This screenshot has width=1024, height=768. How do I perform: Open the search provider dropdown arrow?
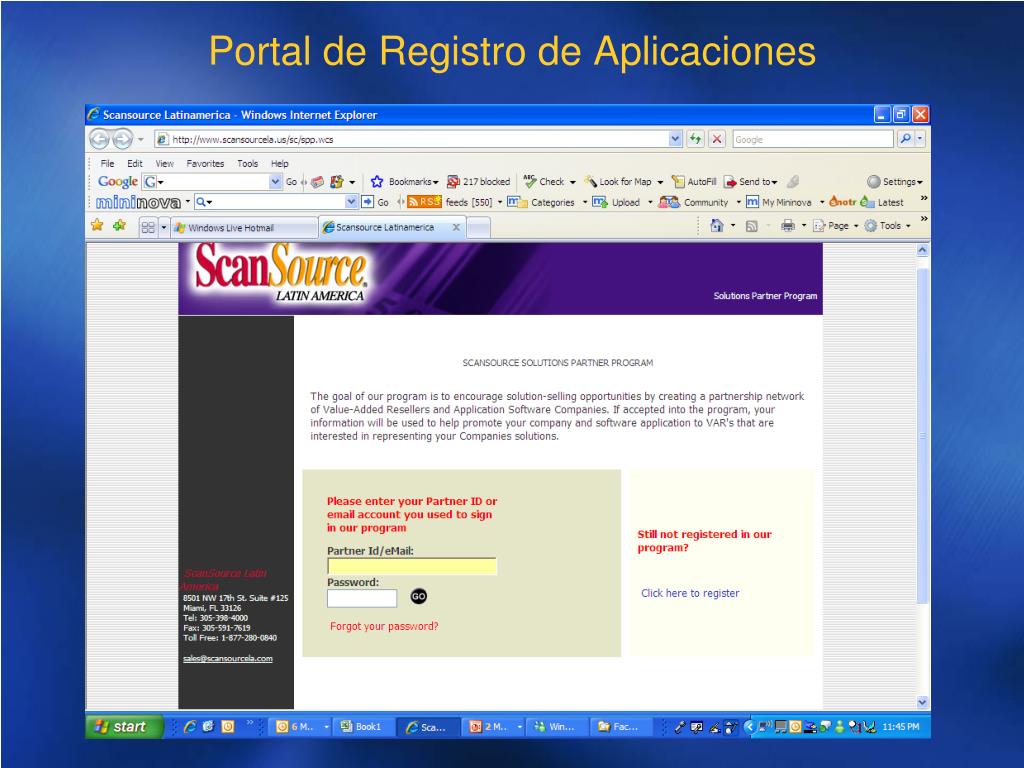[x=920, y=139]
